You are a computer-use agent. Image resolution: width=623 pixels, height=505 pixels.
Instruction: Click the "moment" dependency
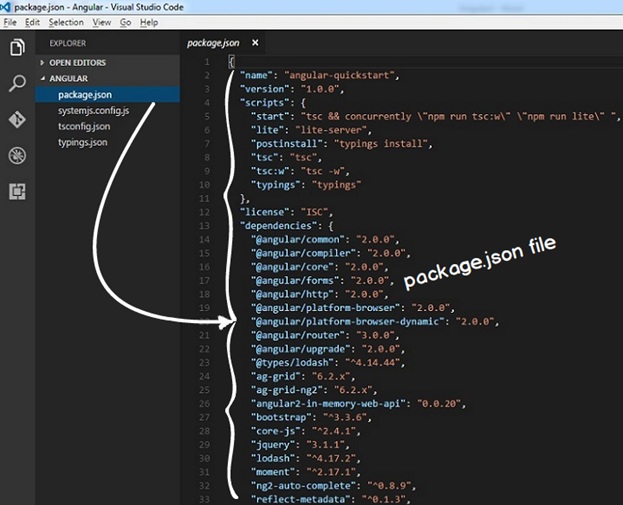(x=273, y=472)
